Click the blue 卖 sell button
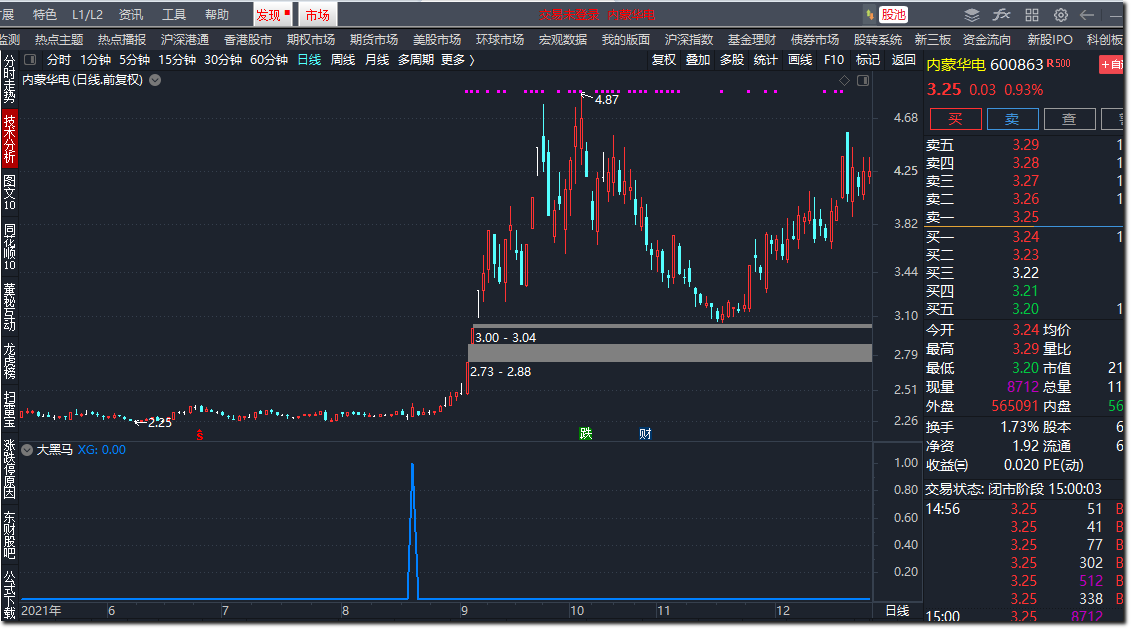 pyautogui.click(x=1012, y=119)
